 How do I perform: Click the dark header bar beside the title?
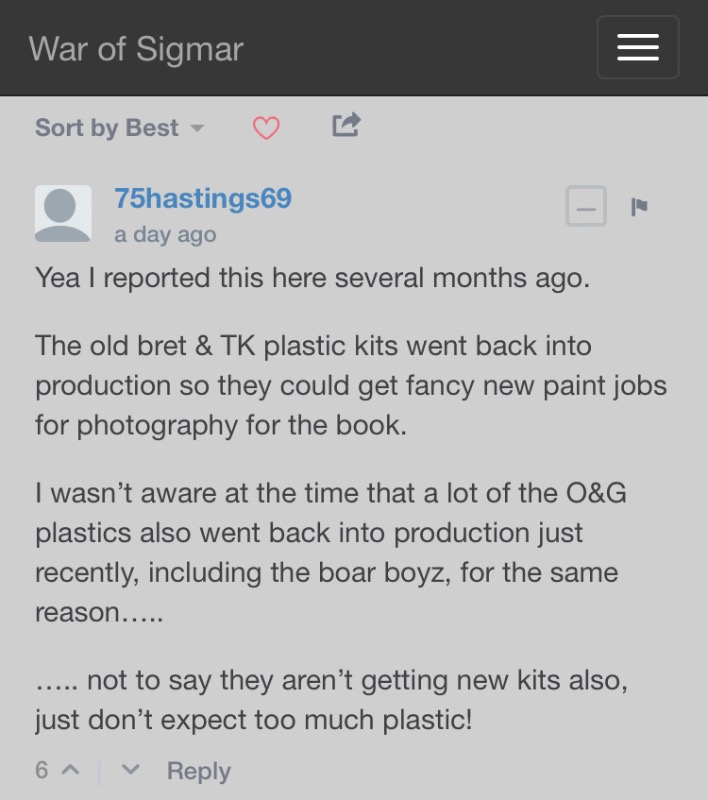pos(418,48)
